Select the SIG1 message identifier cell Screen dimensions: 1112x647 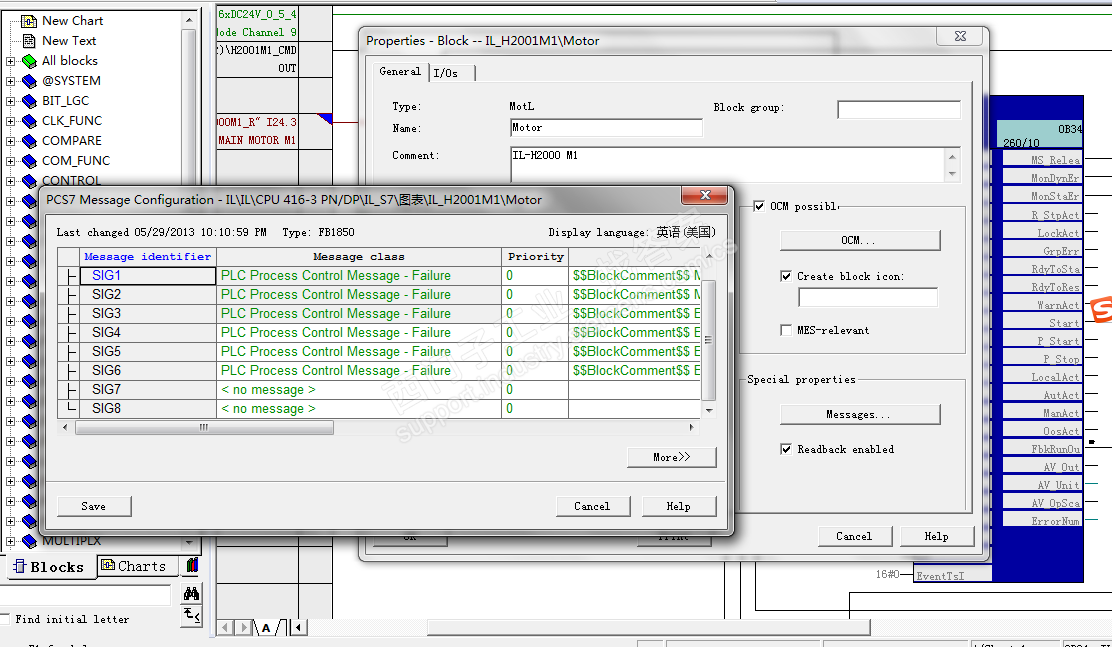pos(148,275)
